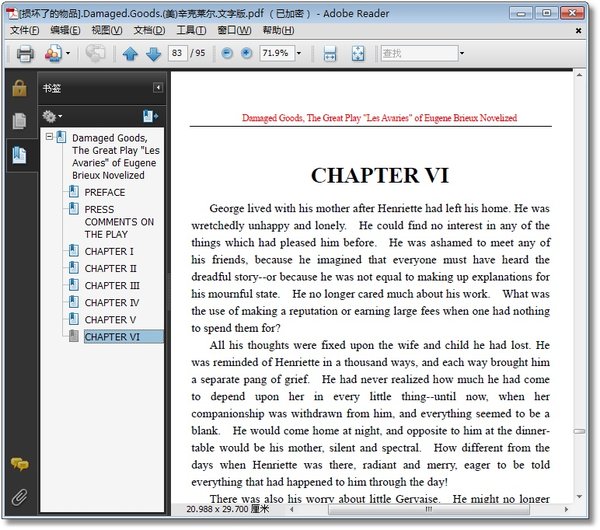Jump to CHAPTER II bookmark
This screenshot has height=530, width=600.
111,269
